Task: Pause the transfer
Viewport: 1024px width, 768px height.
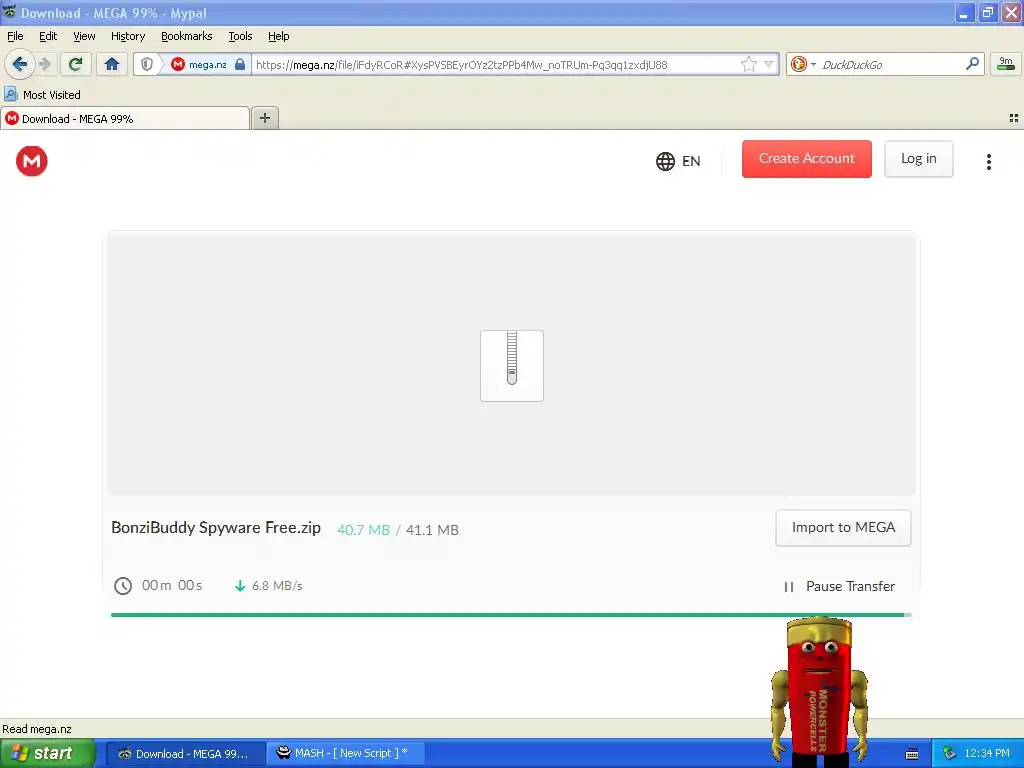Action: tap(839, 586)
